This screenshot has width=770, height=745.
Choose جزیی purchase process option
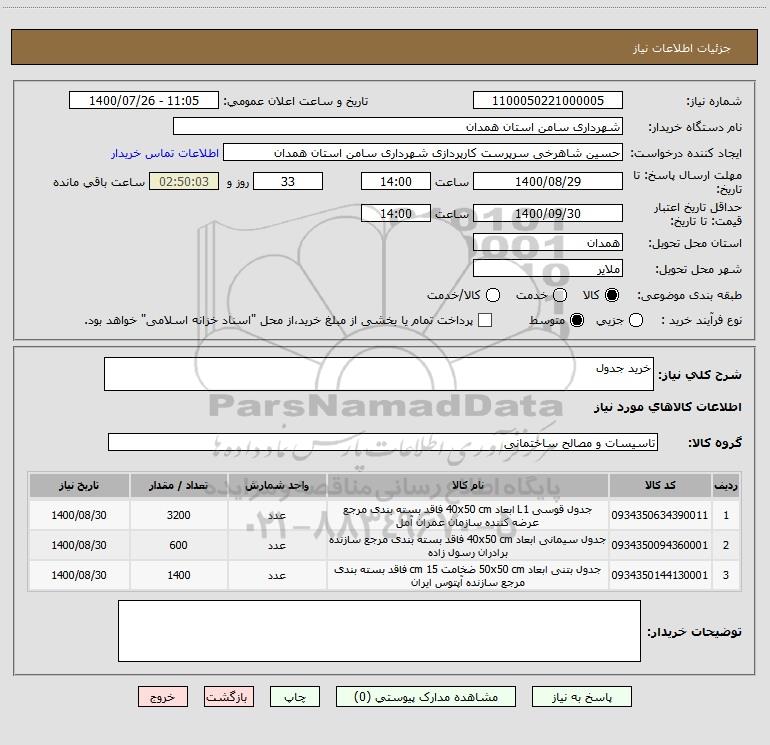[635, 320]
